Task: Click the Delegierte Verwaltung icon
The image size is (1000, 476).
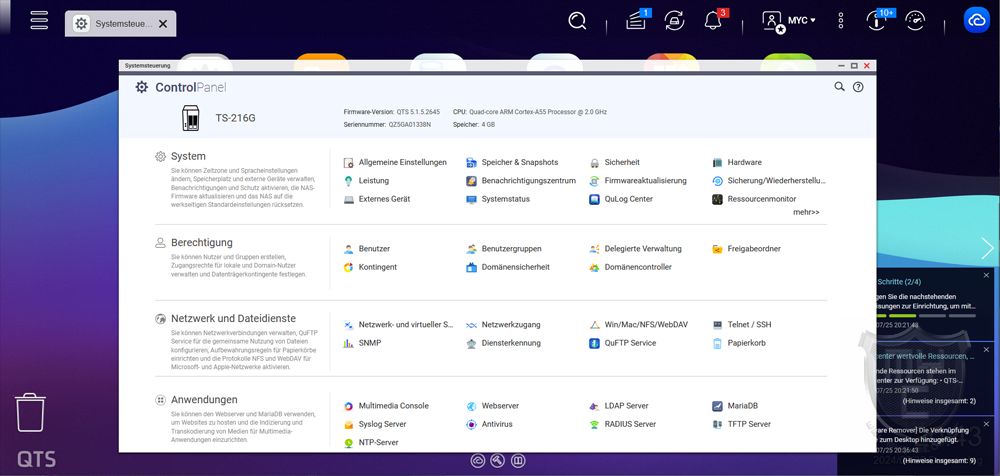Action: pos(594,249)
